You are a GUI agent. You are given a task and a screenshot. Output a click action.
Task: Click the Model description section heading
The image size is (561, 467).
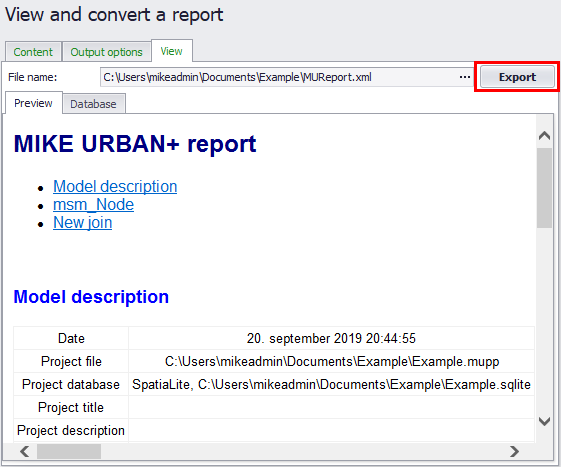(x=91, y=297)
